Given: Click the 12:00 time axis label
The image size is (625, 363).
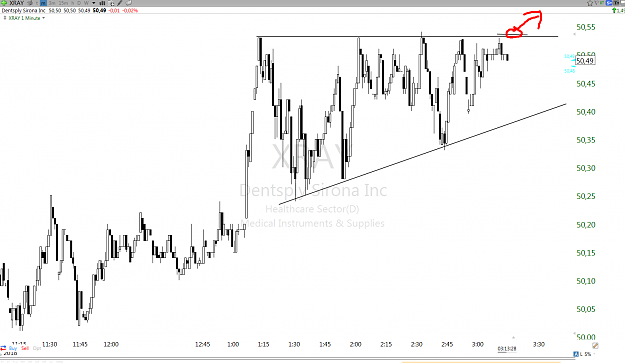Looking at the screenshot, I should click(111, 344).
